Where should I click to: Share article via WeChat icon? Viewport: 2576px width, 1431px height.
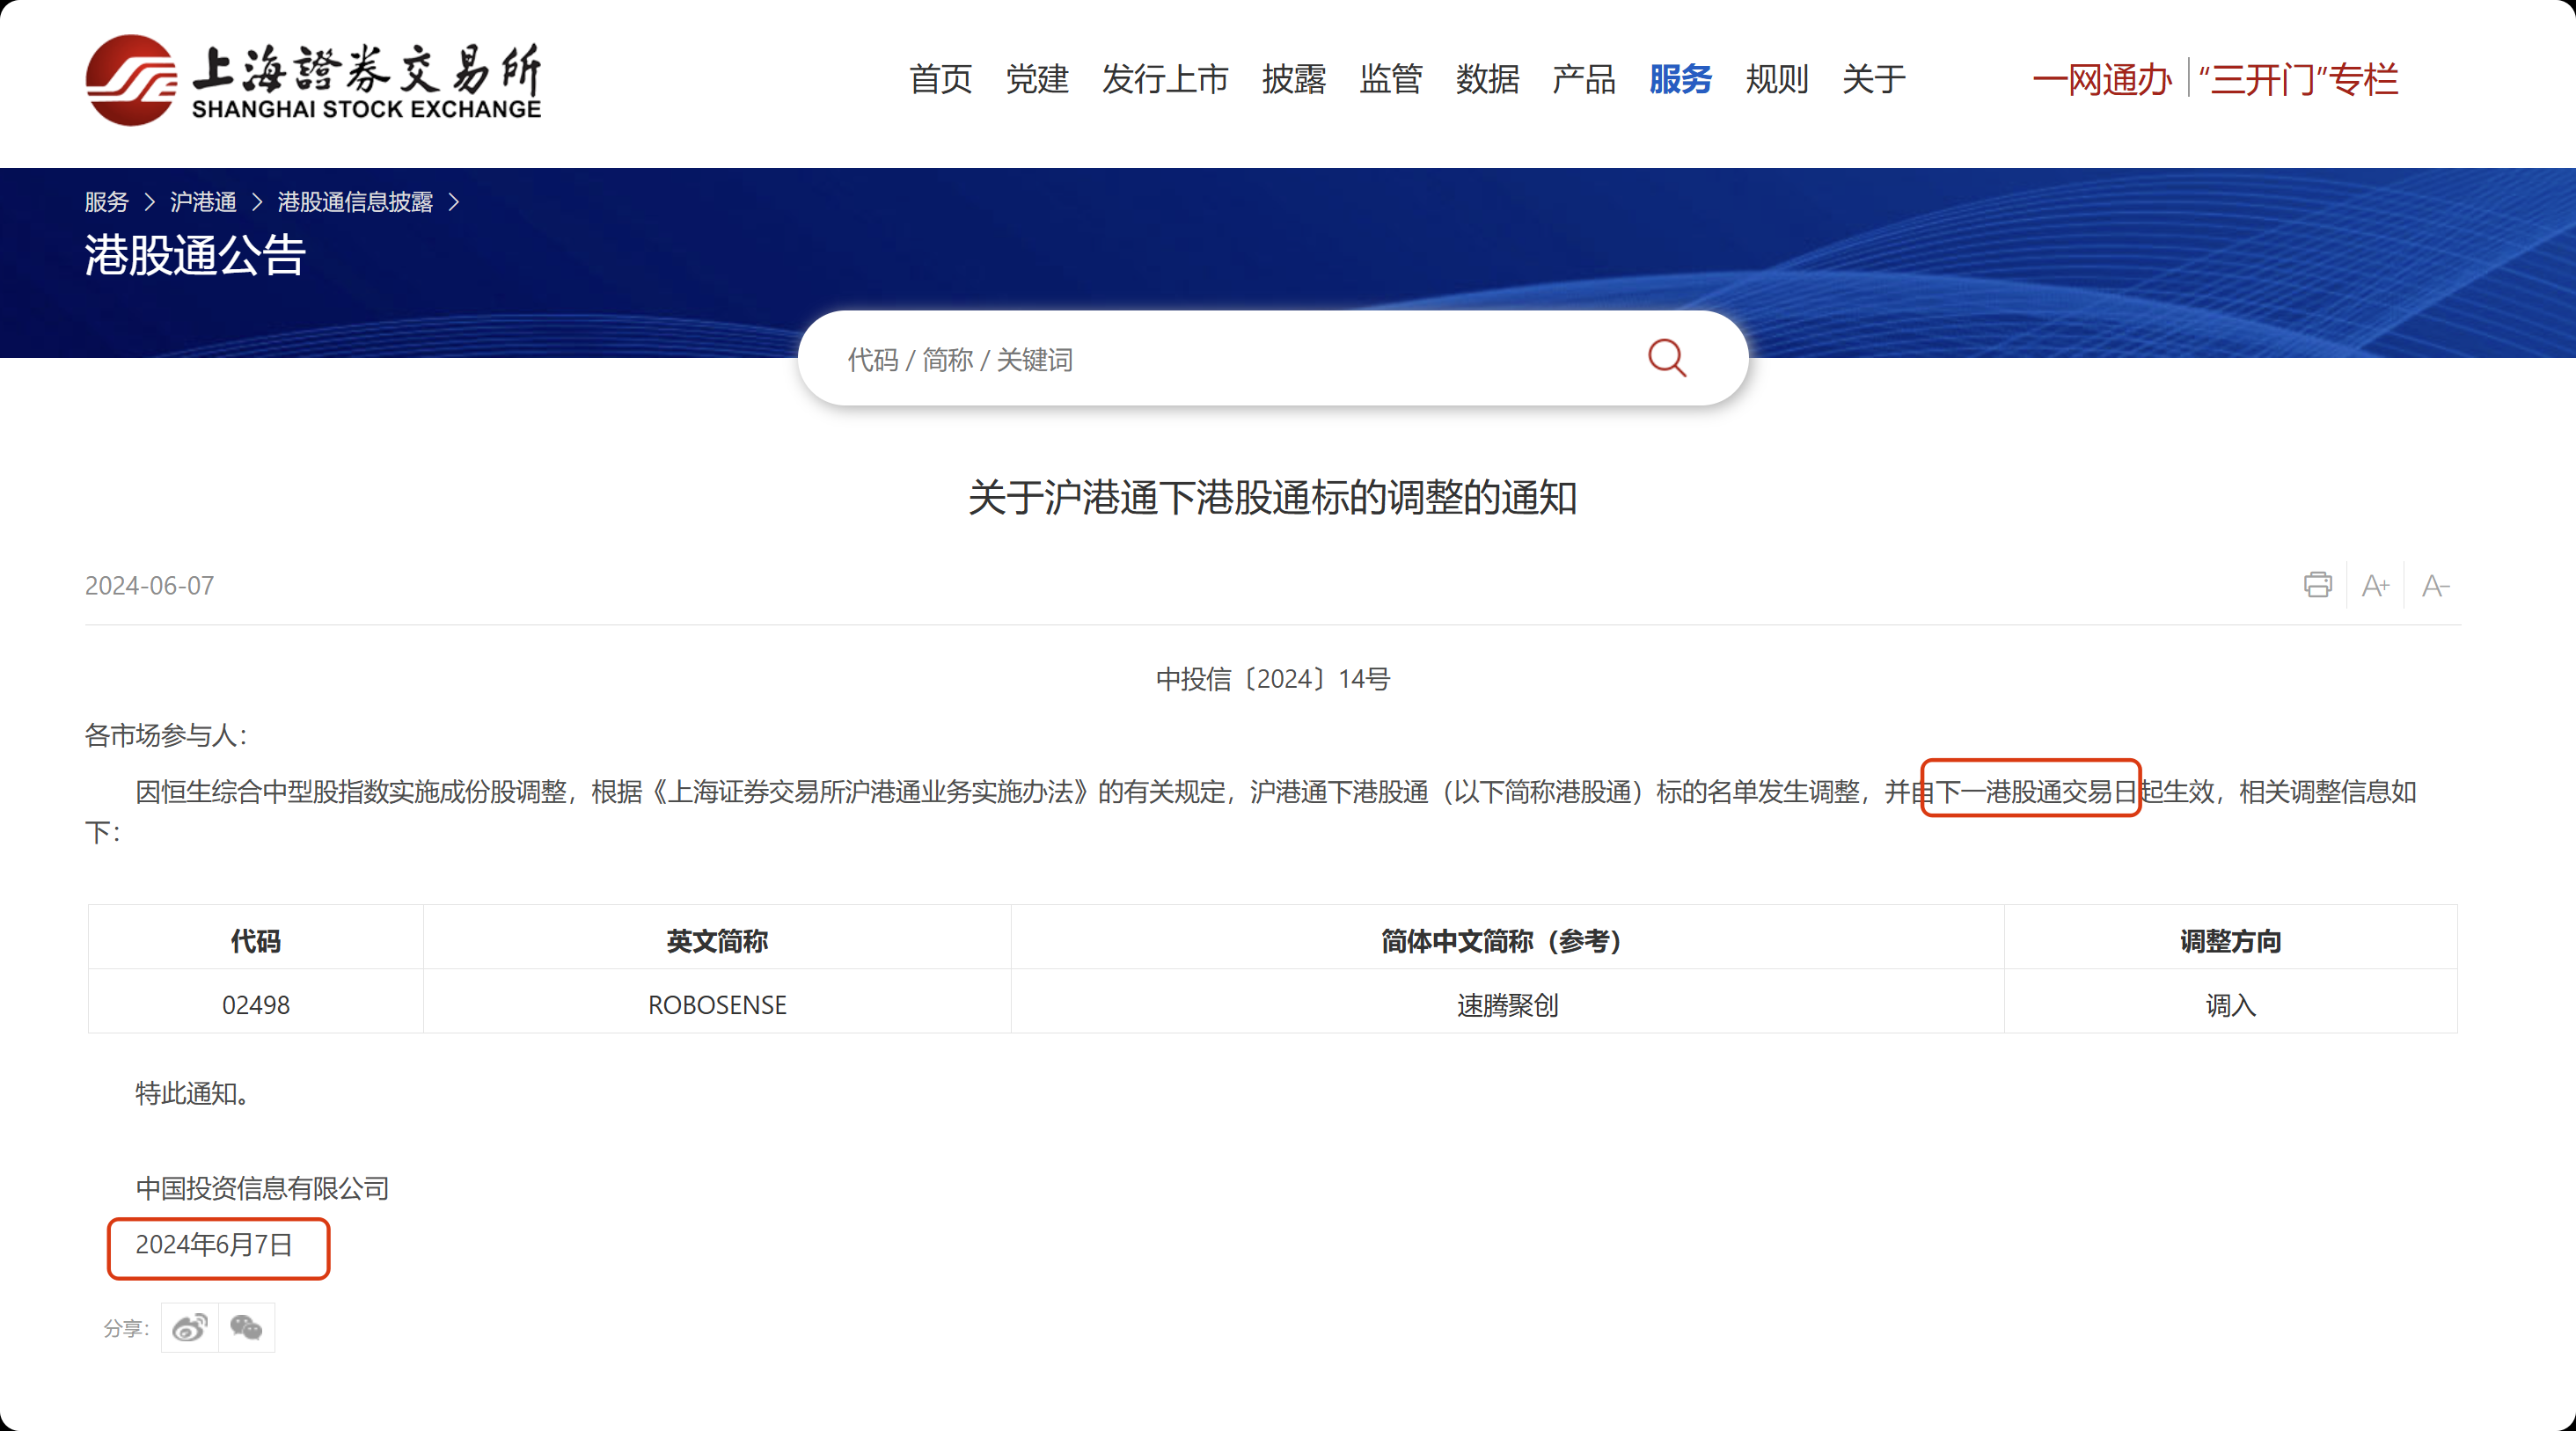tap(246, 1328)
